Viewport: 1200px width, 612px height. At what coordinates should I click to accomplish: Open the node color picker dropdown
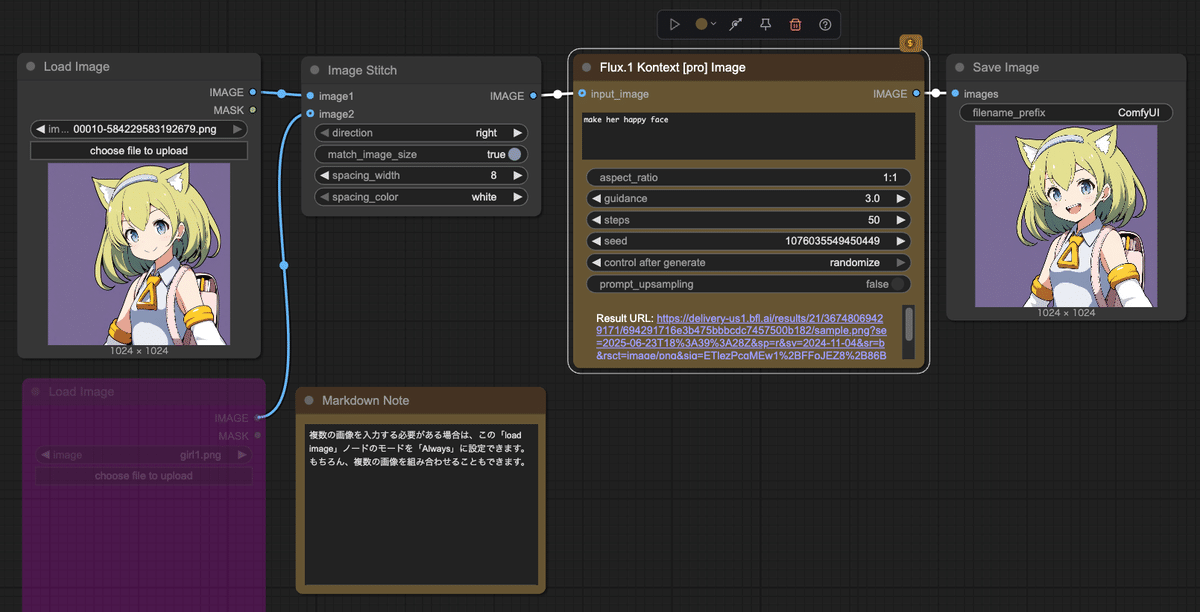706,24
